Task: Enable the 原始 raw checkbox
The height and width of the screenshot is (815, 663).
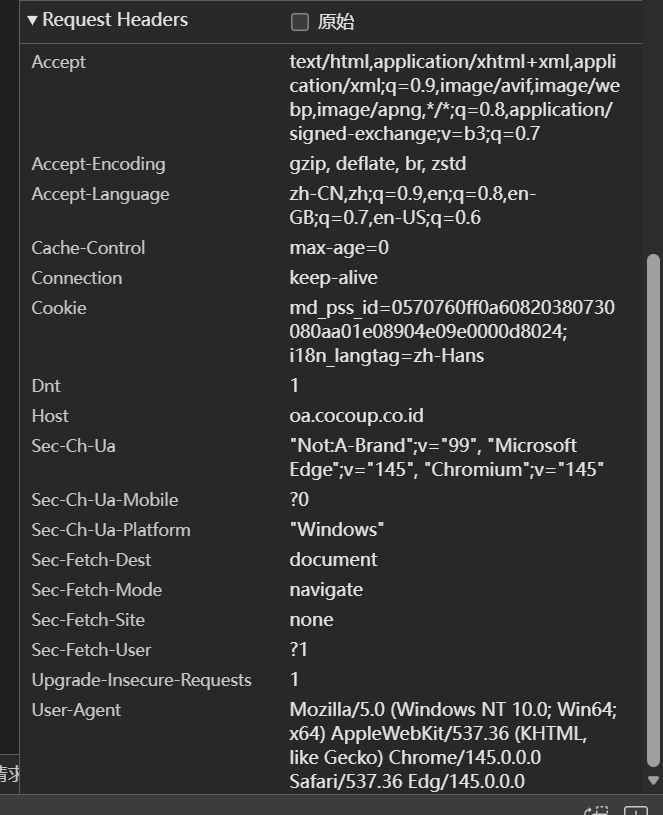Action: (x=300, y=22)
